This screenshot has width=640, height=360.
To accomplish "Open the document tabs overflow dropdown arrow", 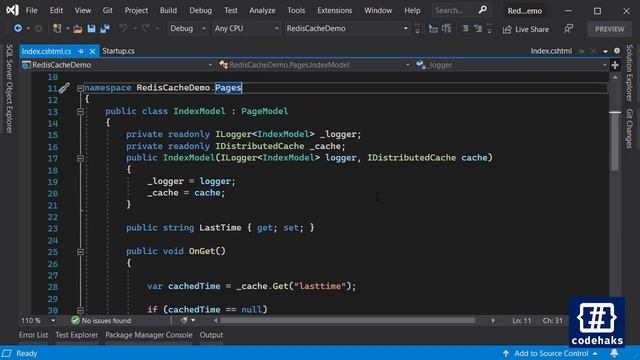I will [605, 51].
